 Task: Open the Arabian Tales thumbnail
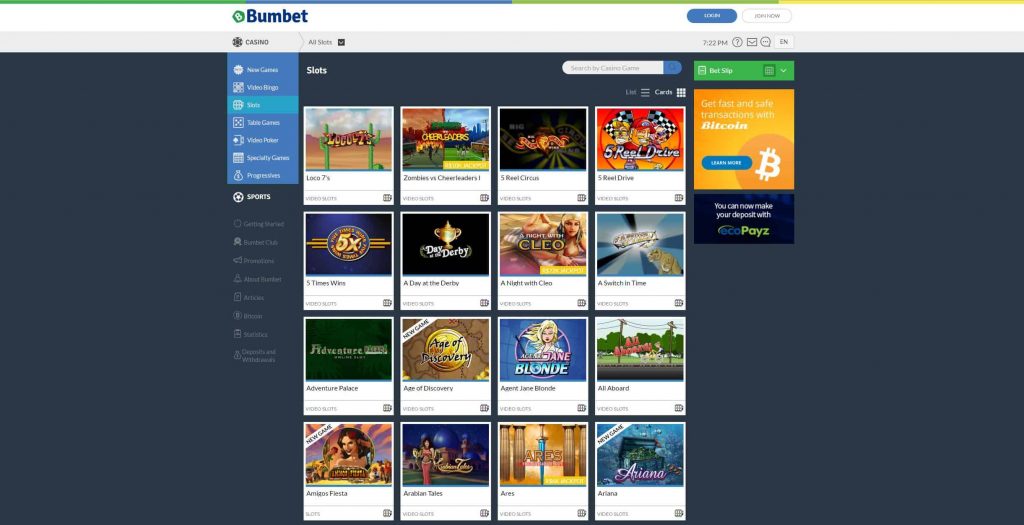point(445,454)
